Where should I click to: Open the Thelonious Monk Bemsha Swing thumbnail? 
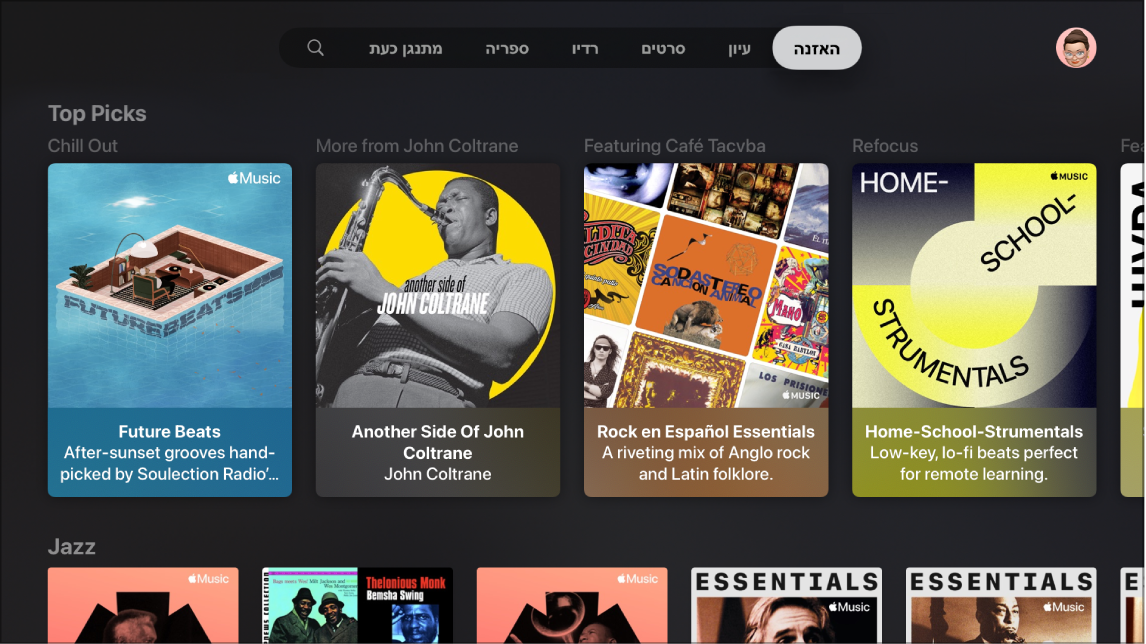click(357, 605)
